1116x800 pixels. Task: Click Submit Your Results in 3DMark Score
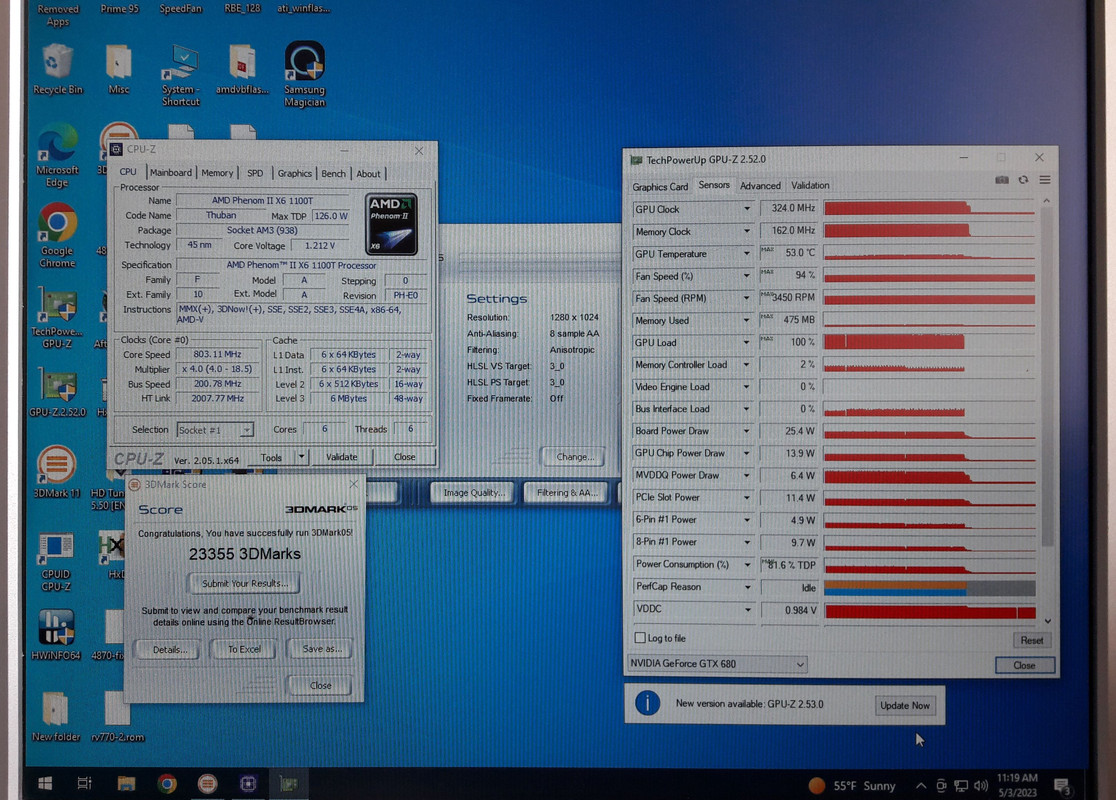point(245,584)
